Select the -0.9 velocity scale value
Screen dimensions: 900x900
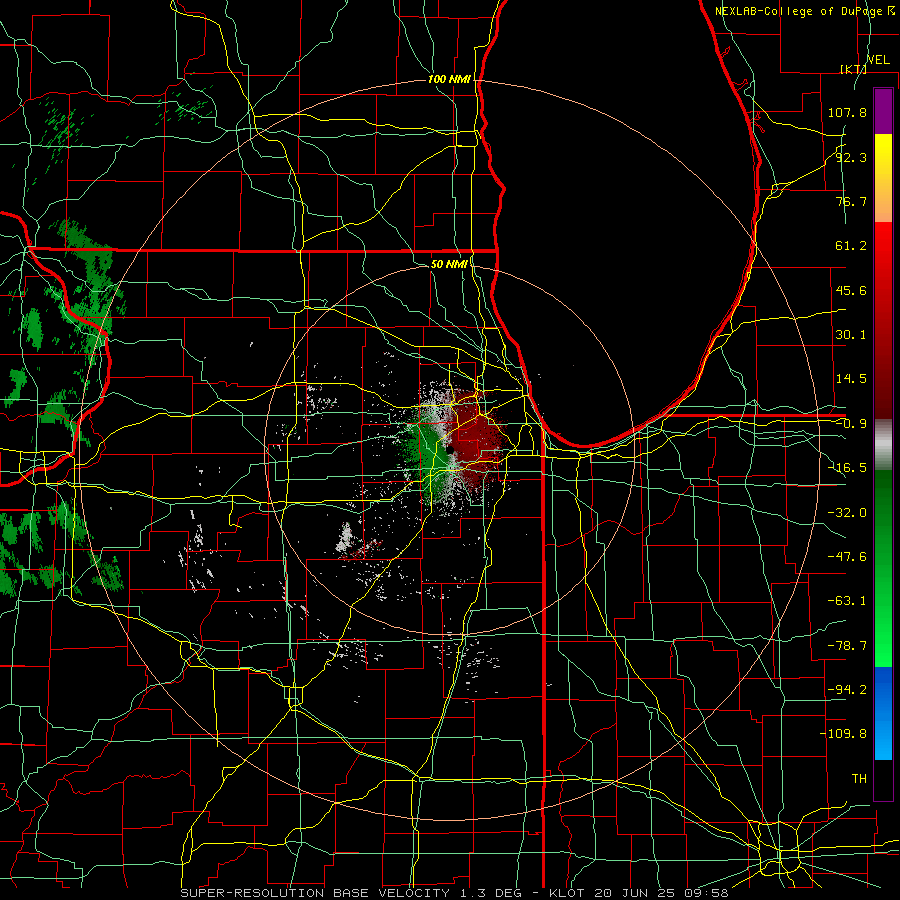point(851,424)
